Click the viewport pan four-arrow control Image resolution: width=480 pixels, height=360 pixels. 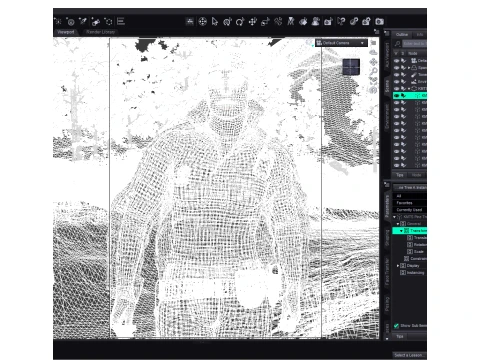[373, 62]
